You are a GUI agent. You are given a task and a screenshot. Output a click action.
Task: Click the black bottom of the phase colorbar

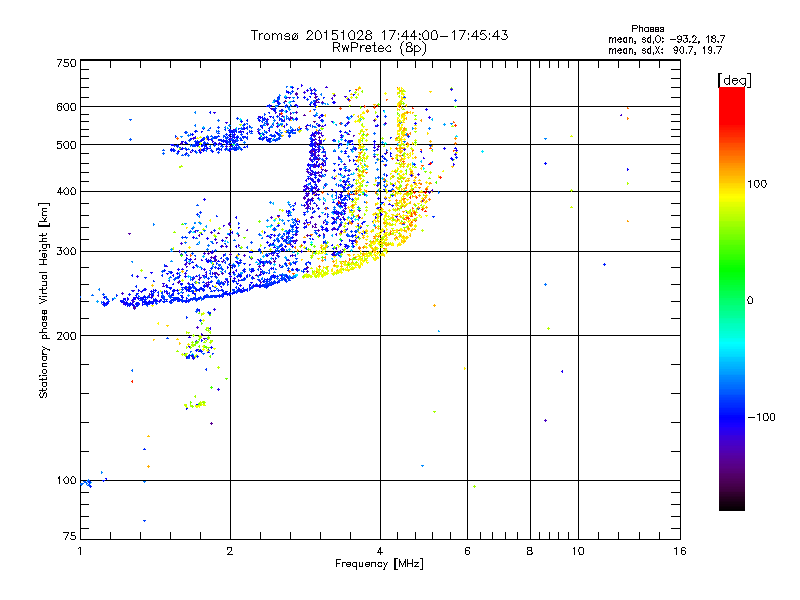tap(732, 503)
